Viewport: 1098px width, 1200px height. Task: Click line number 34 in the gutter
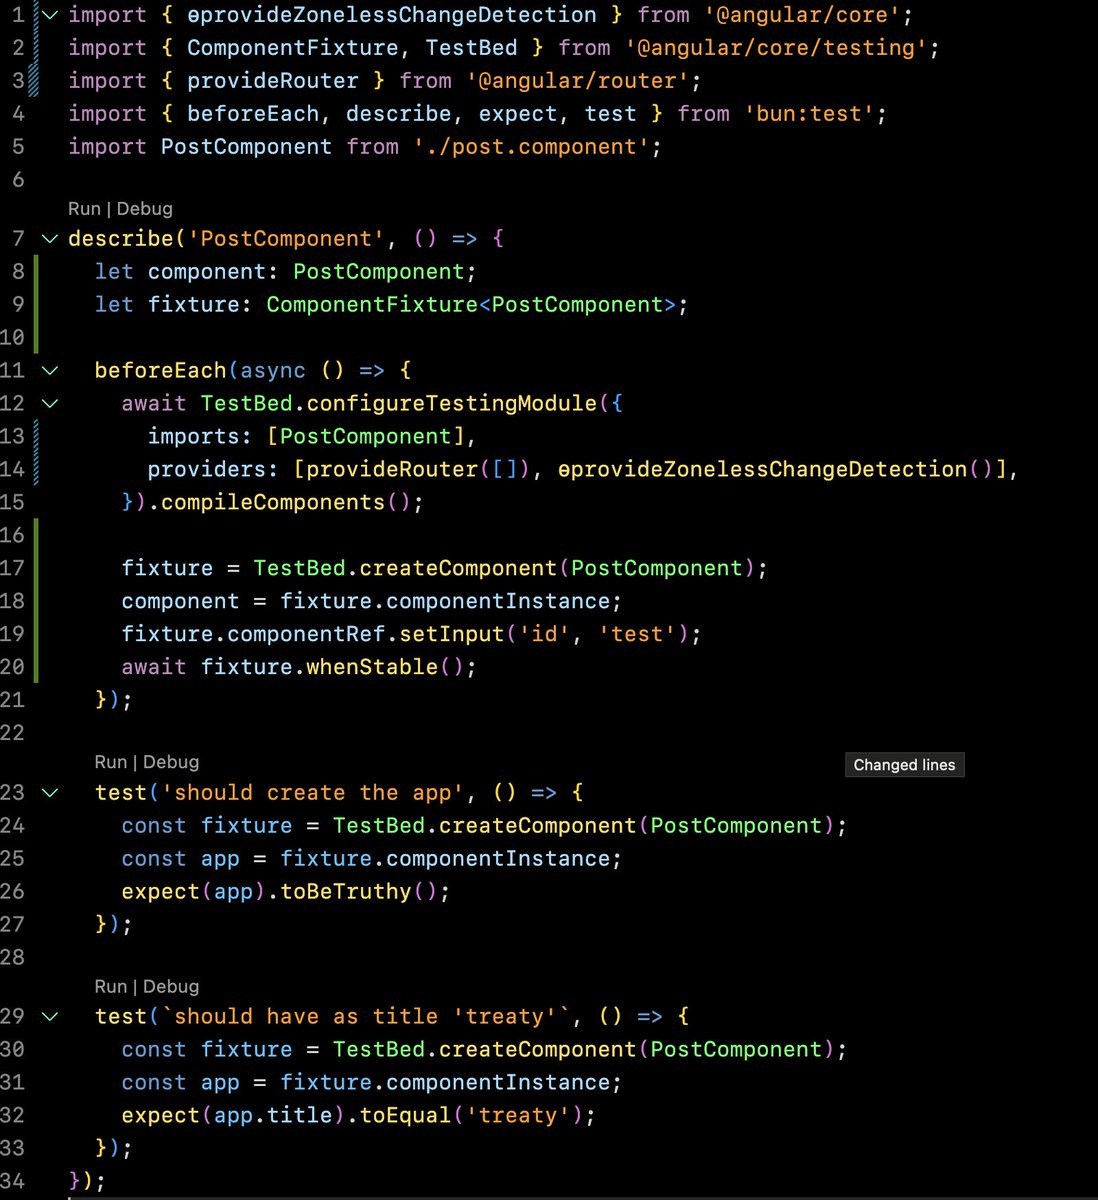[12, 1181]
